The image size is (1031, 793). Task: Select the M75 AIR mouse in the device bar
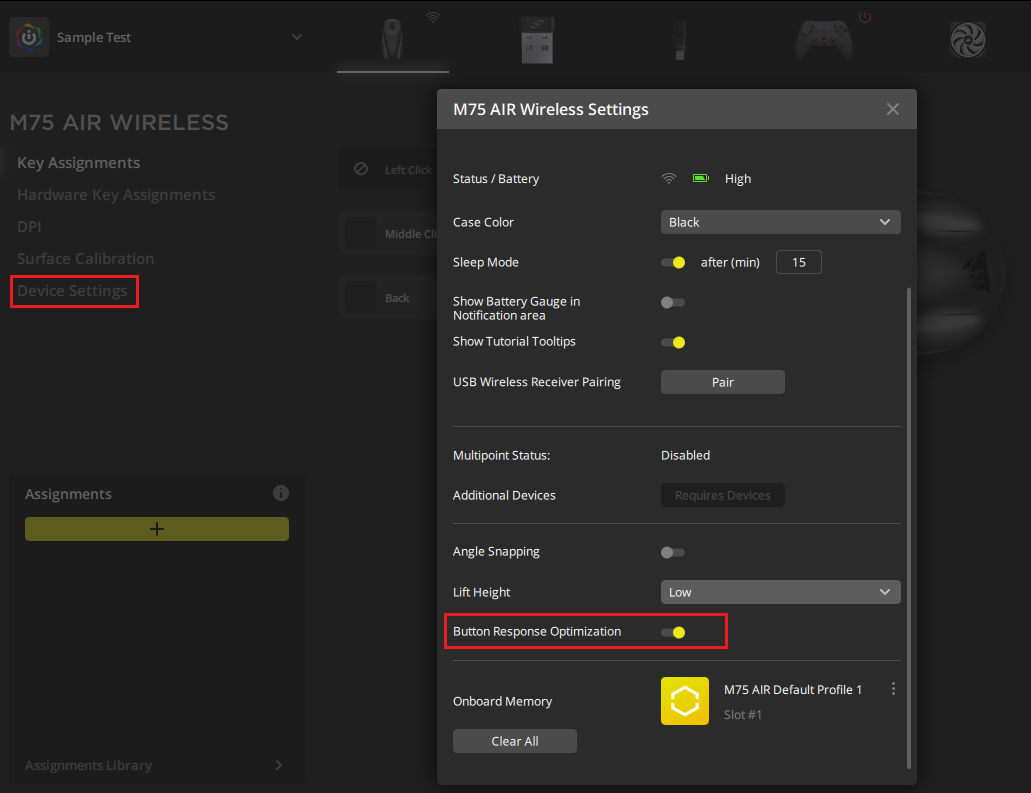[x=392, y=40]
